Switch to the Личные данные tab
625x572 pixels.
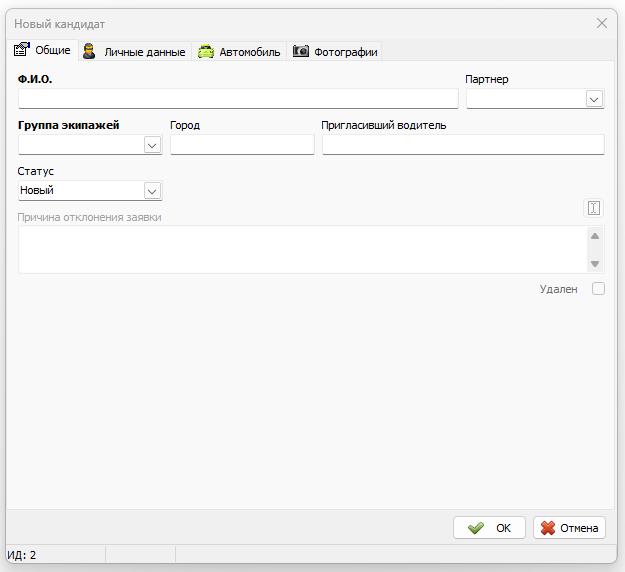[135, 51]
